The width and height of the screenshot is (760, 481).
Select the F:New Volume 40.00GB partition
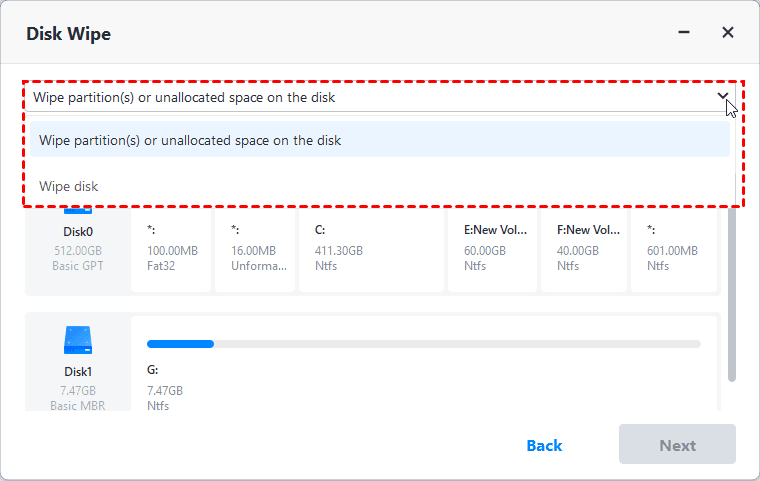coord(585,248)
